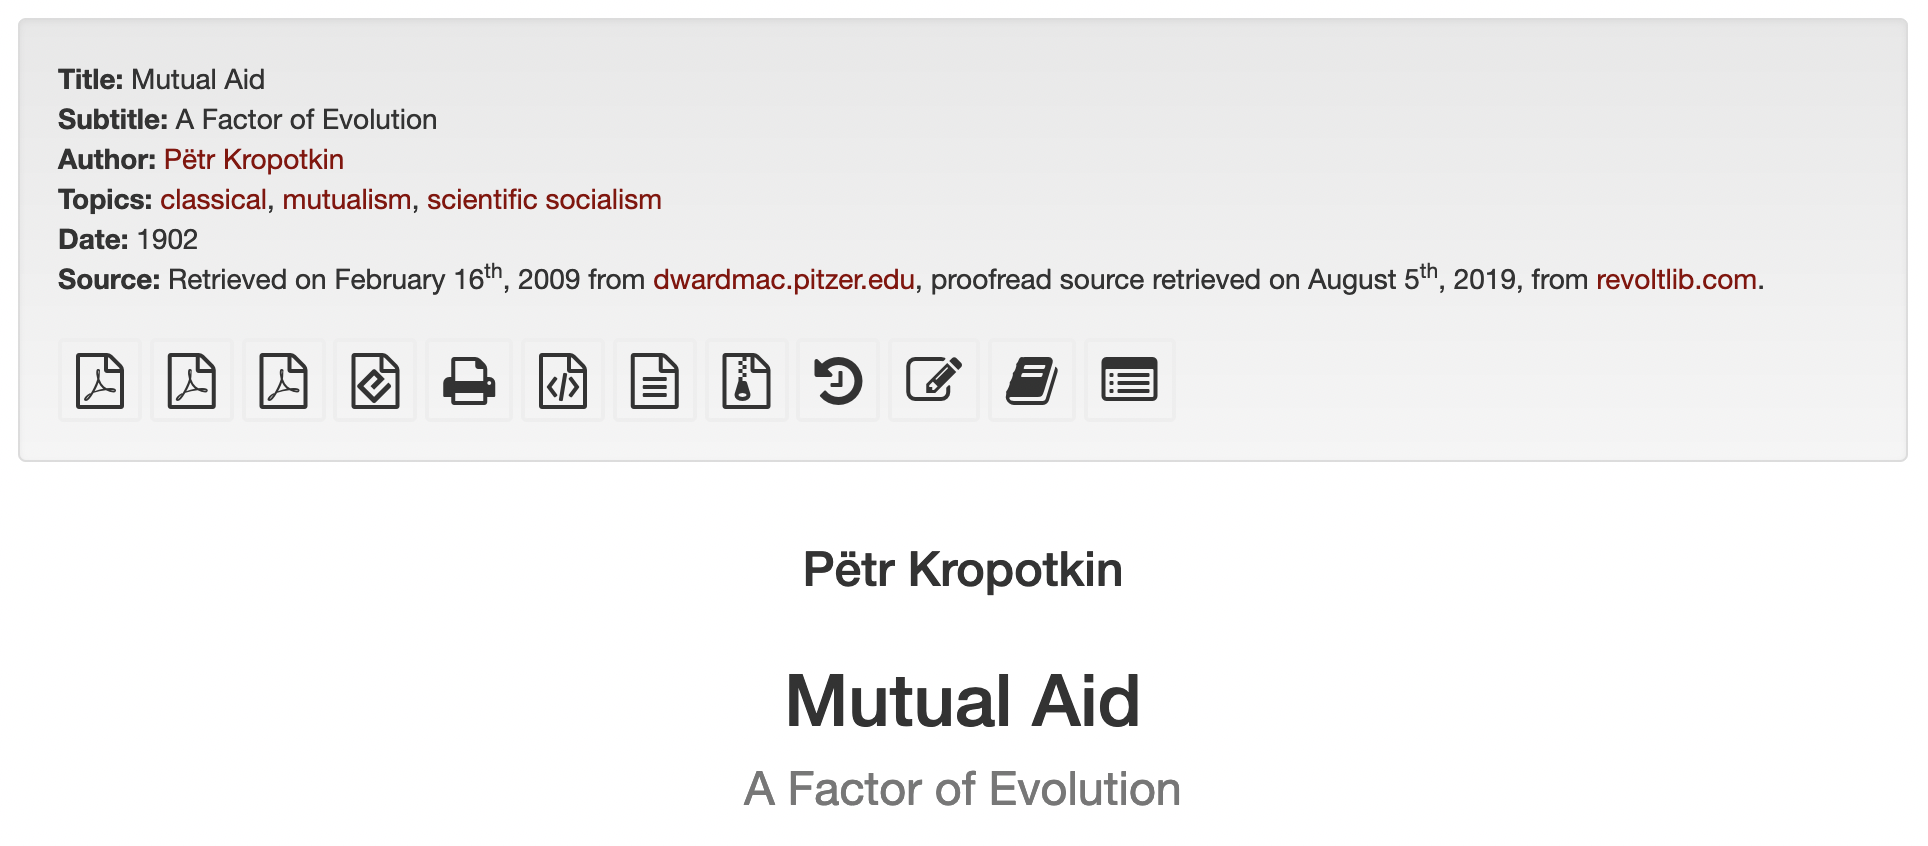Visit the revoltlib.com source link
The image size is (1928, 846).
(1676, 280)
